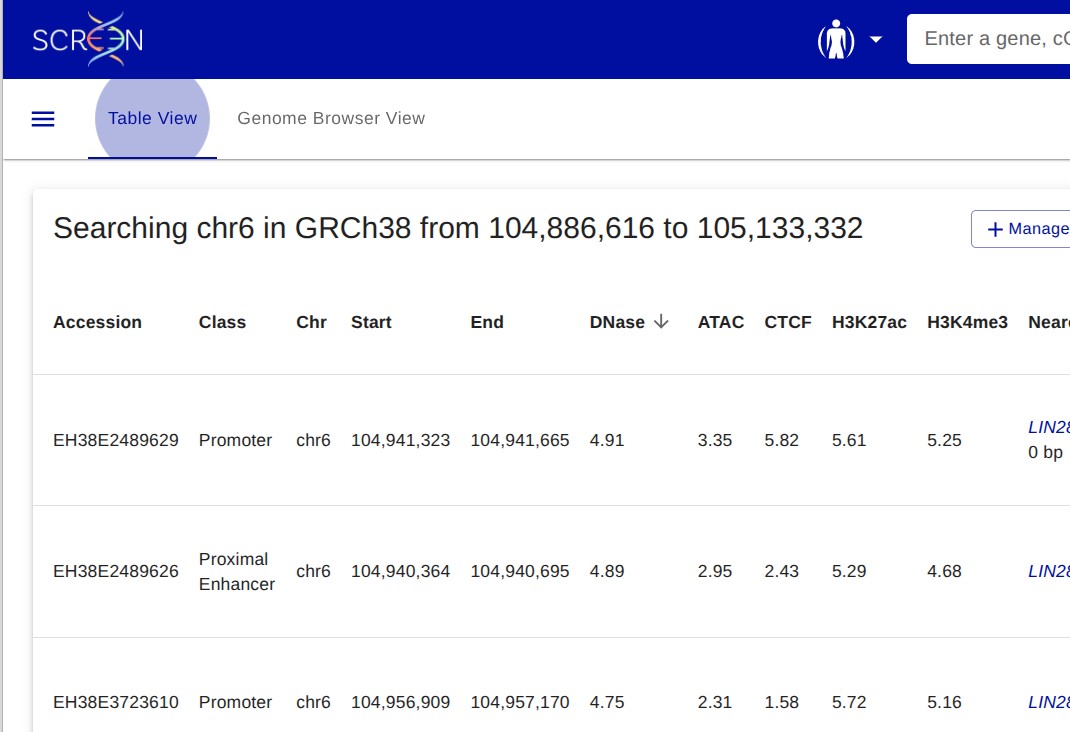
Task: Click H3K27ac value 5.61
Action: click(x=849, y=440)
